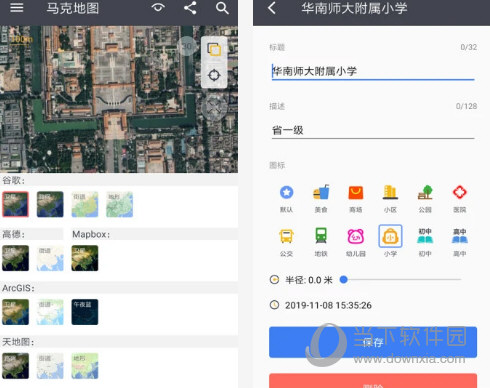Select 天地图 terrain map thumbnail
Image resolution: width=490 pixels, height=388 pixels.
(x=85, y=366)
